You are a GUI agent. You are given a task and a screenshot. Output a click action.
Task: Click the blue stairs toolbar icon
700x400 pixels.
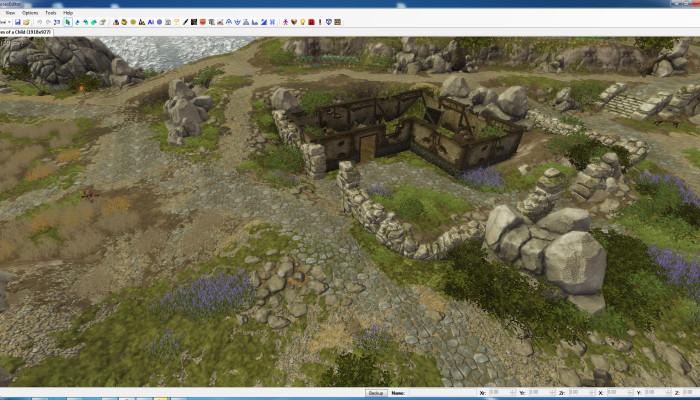254,22
